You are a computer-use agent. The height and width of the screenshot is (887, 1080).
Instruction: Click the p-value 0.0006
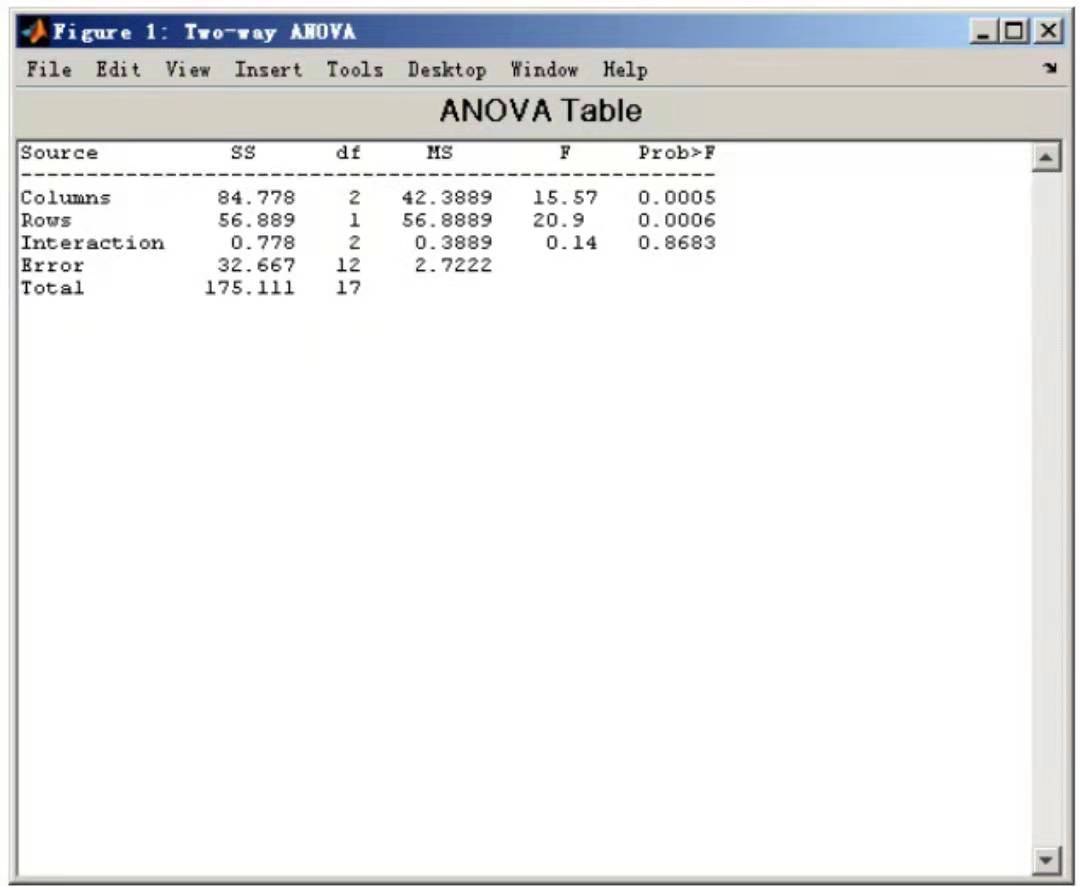pos(676,220)
